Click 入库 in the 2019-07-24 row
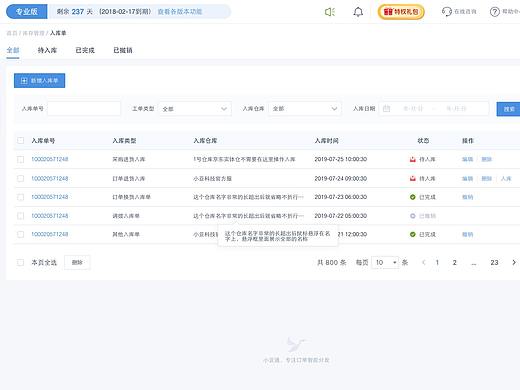The width and height of the screenshot is (520, 390). point(506,179)
